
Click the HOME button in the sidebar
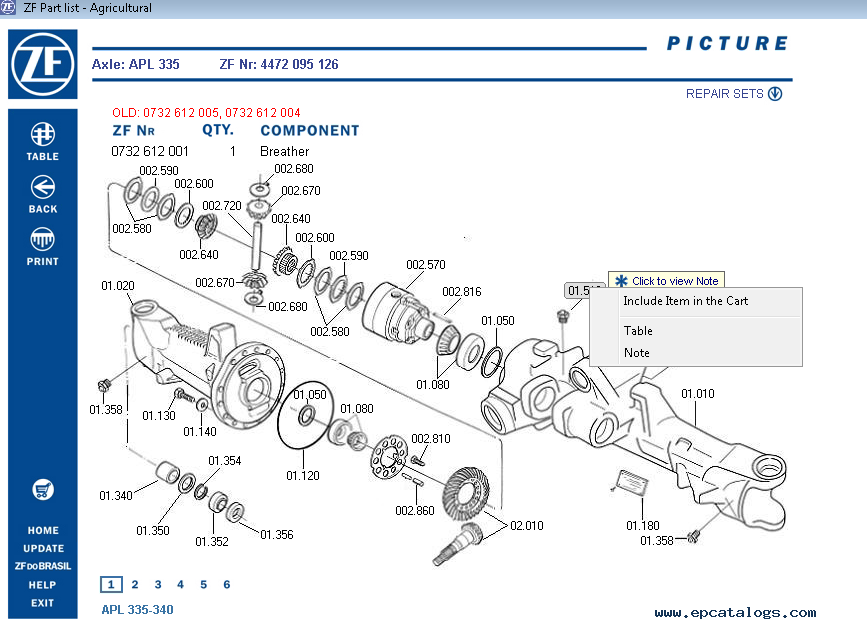(42, 530)
